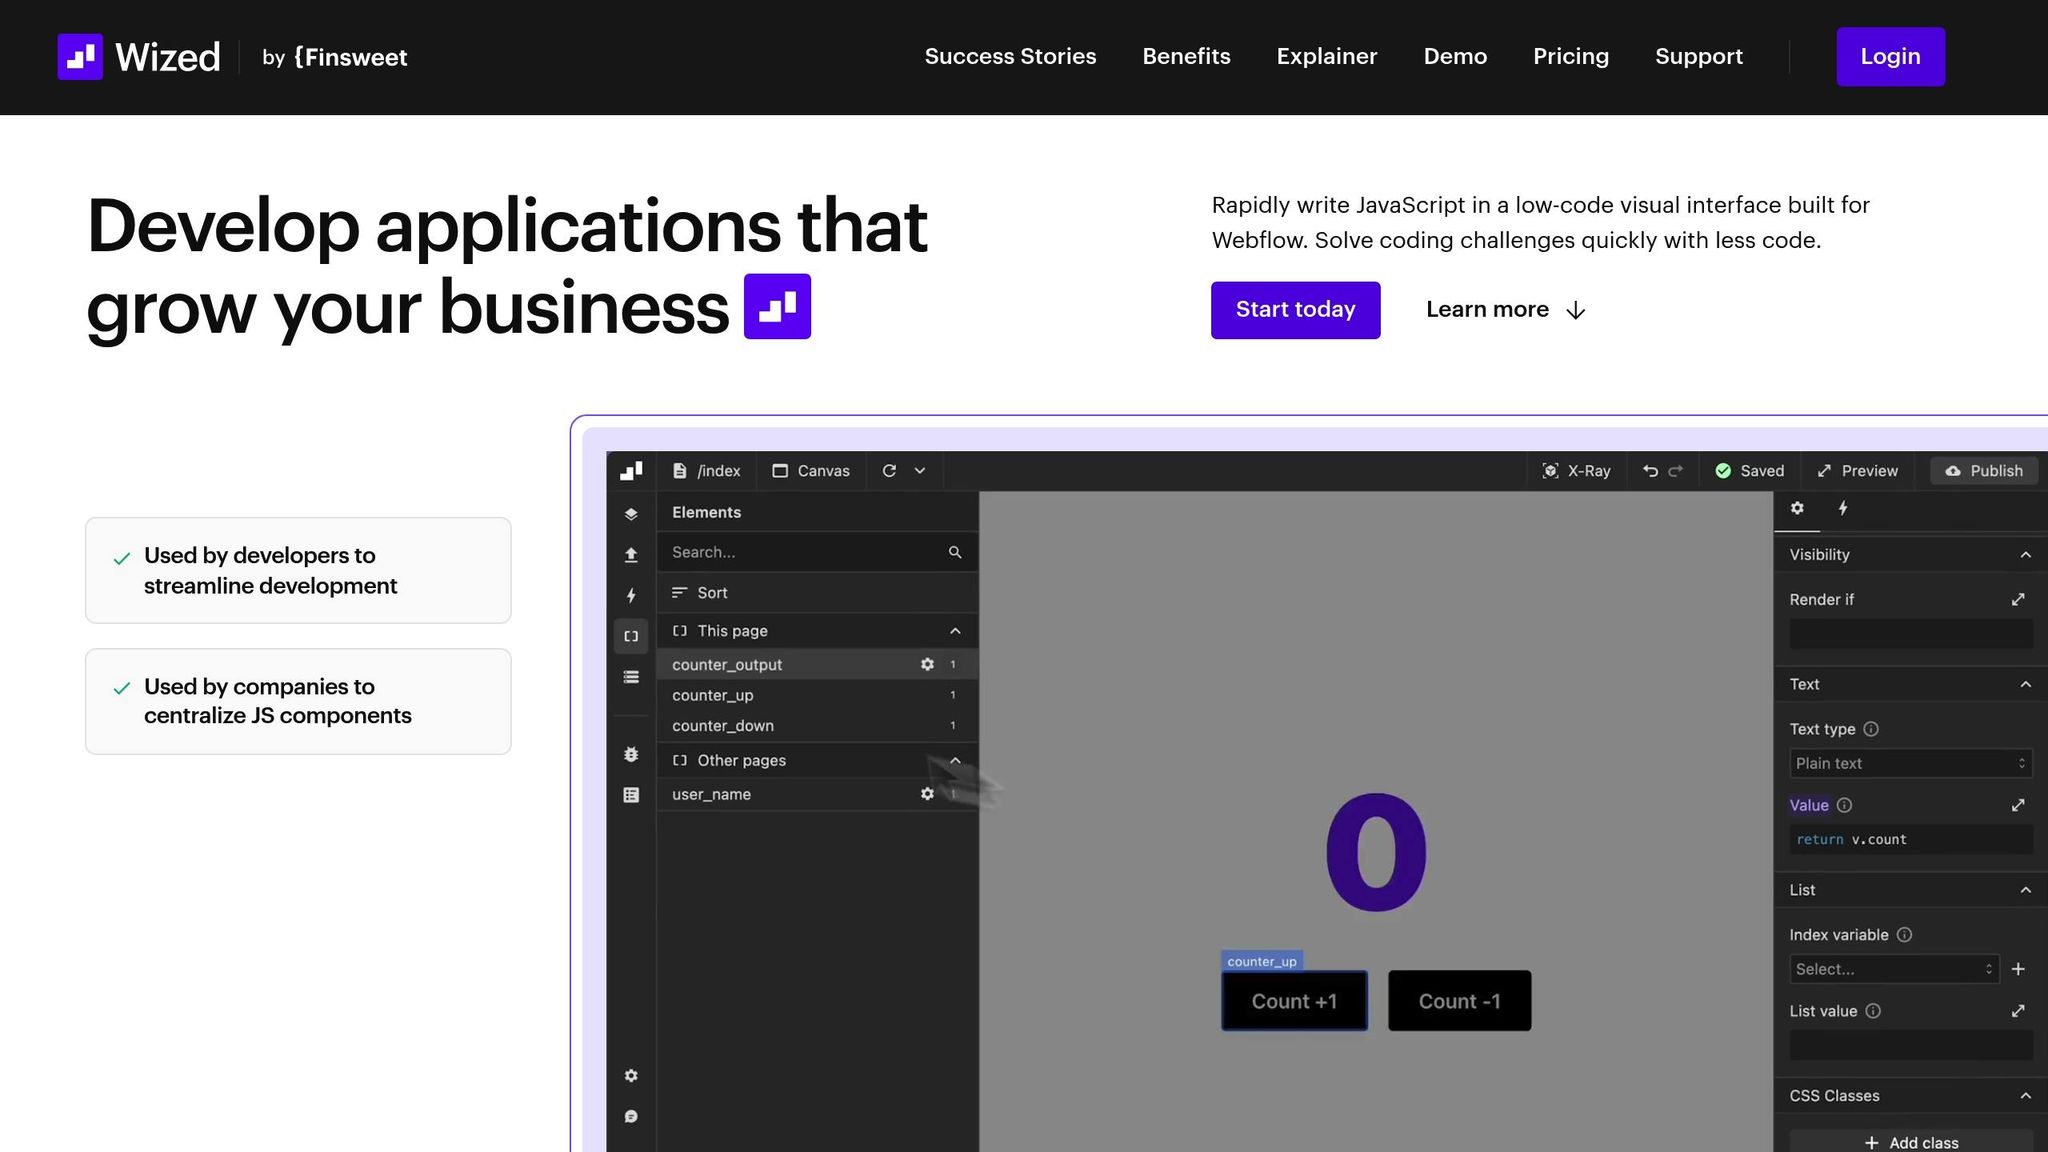
Task: Open the Support nav link
Action: (1699, 57)
